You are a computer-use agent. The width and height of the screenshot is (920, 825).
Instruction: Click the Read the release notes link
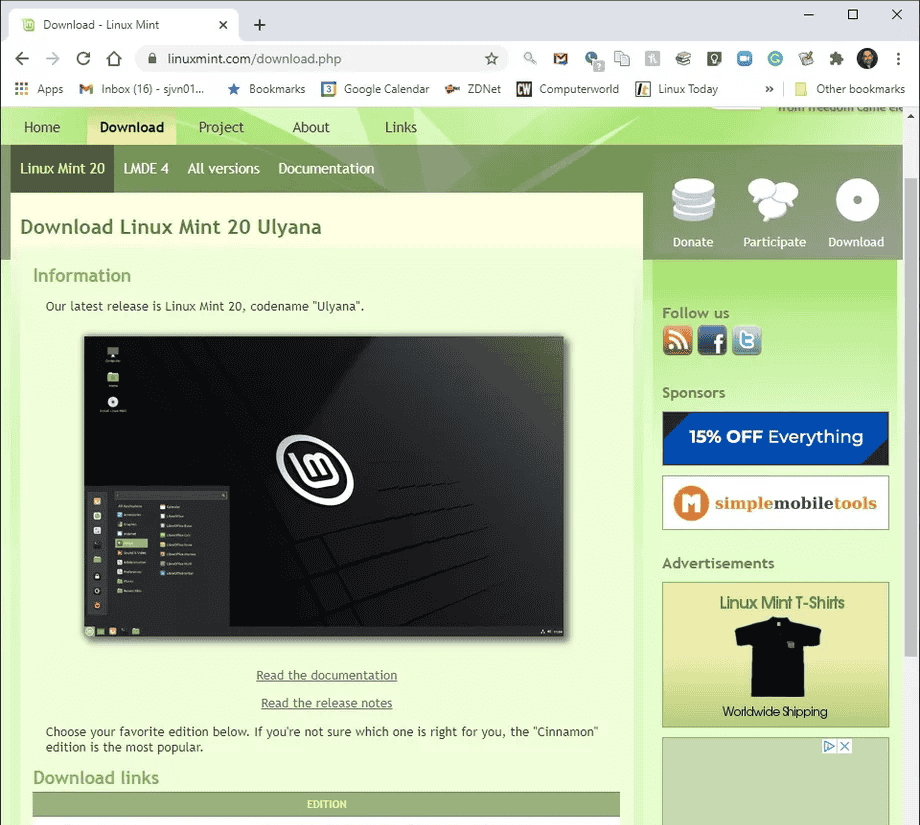pyautogui.click(x=326, y=703)
